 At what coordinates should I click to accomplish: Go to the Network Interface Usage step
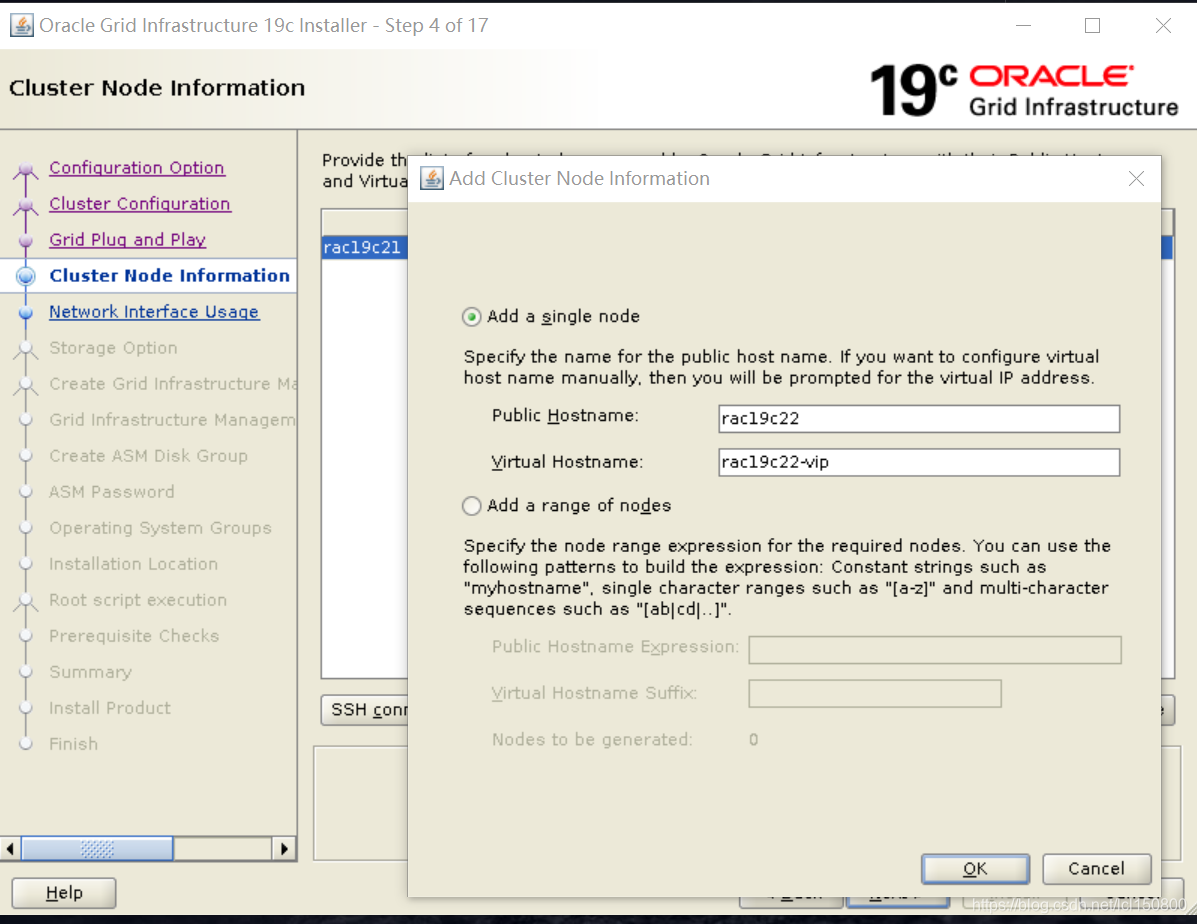(x=154, y=312)
